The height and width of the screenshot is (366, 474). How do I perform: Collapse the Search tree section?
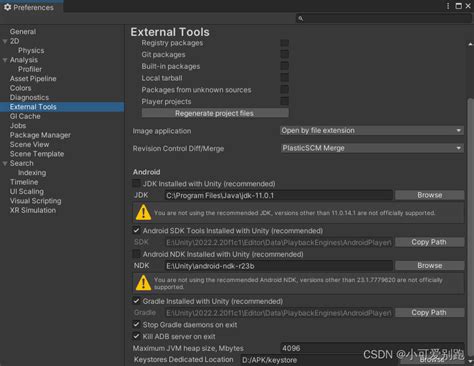(5, 164)
